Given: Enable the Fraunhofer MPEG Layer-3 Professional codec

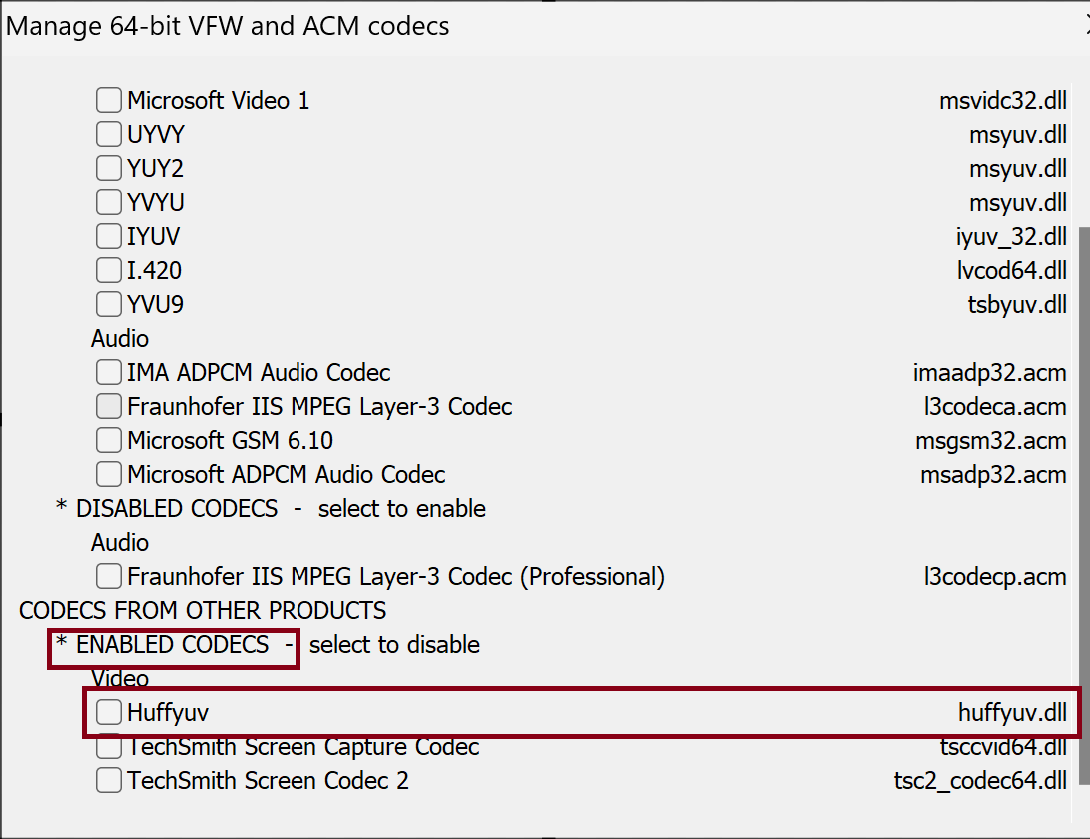Looking at the screenshot, I should [109, 576].
